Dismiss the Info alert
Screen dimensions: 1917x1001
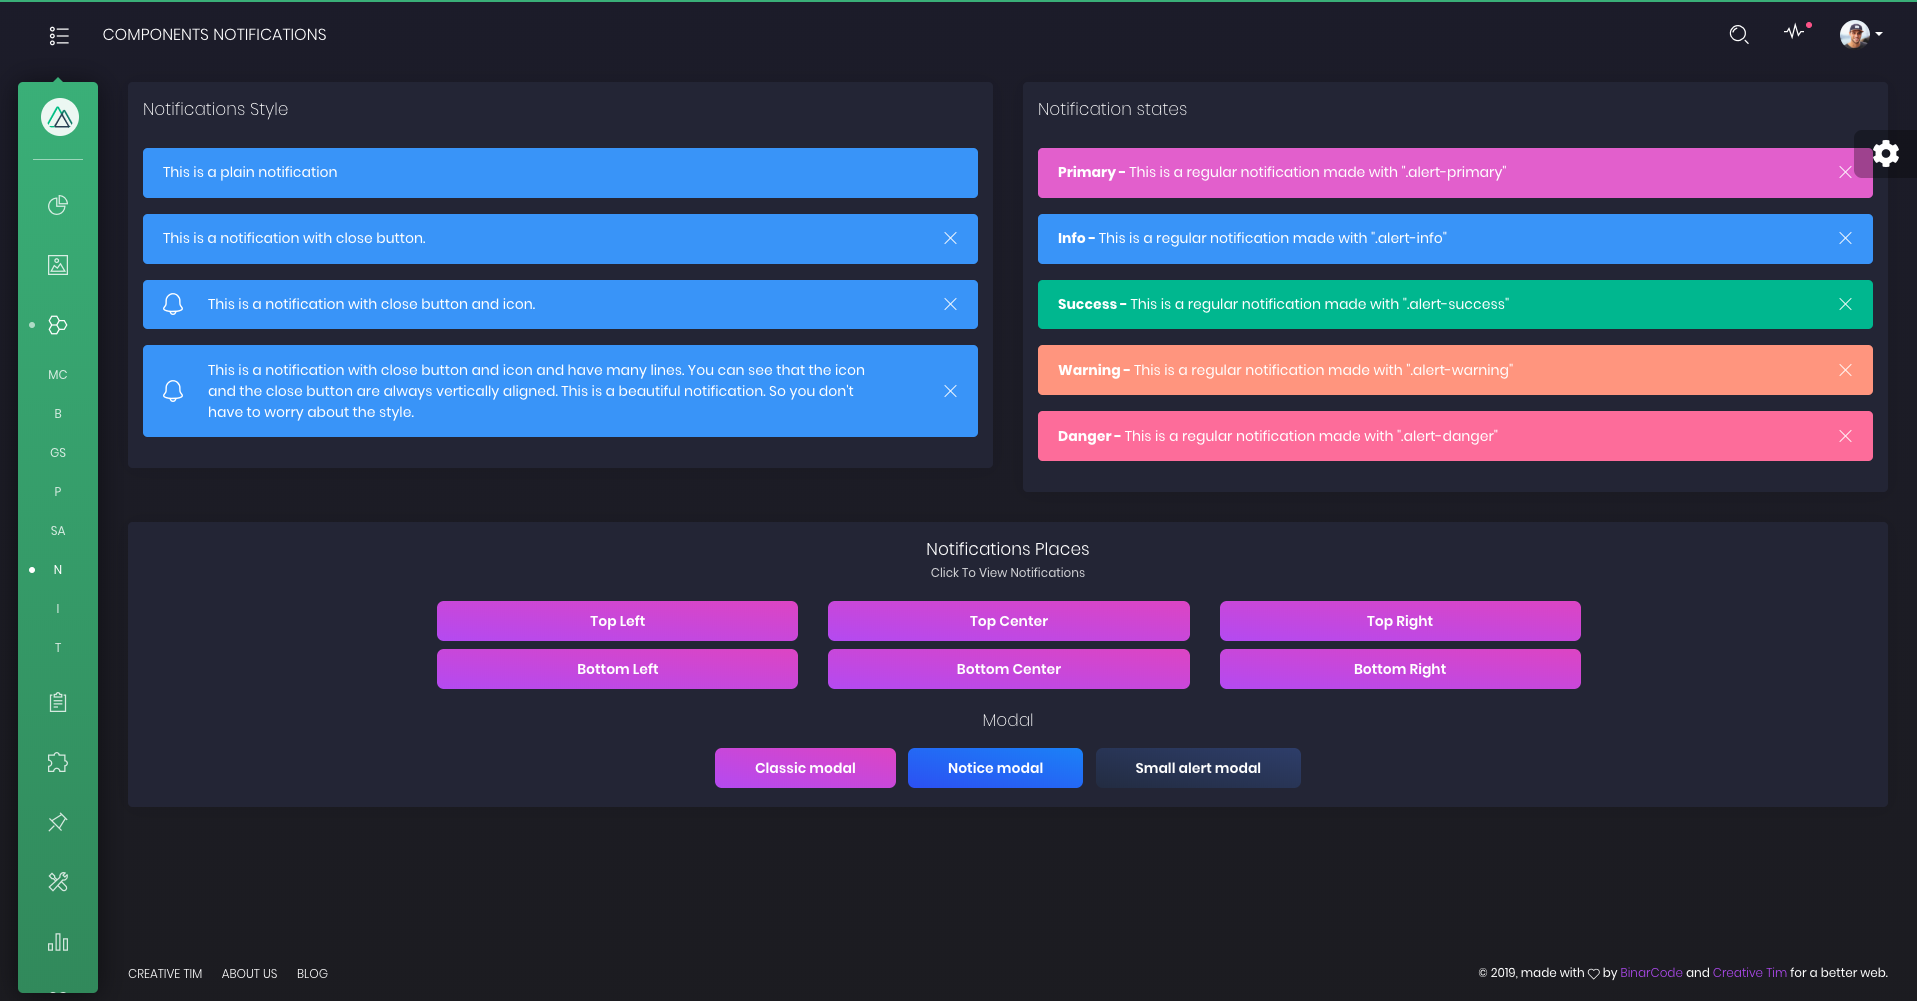[1845, 238]
